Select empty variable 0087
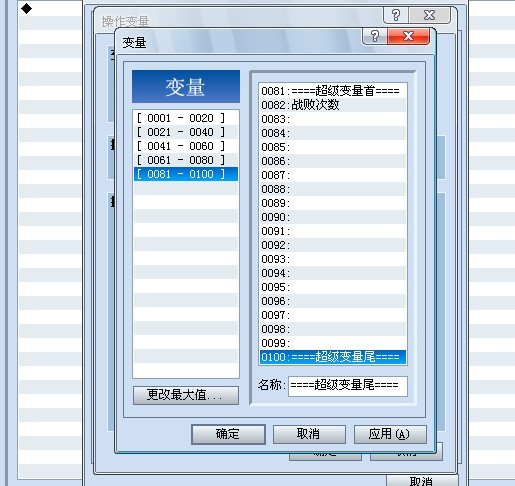Screen dimensions: 515x486 [x=333, y=175]
